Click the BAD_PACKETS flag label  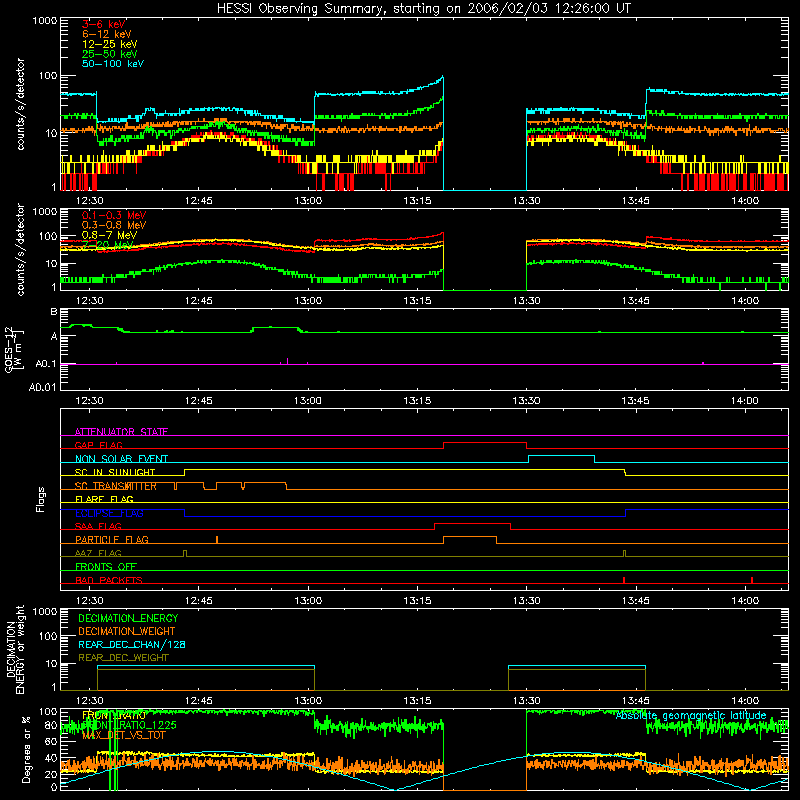[109, 580]
